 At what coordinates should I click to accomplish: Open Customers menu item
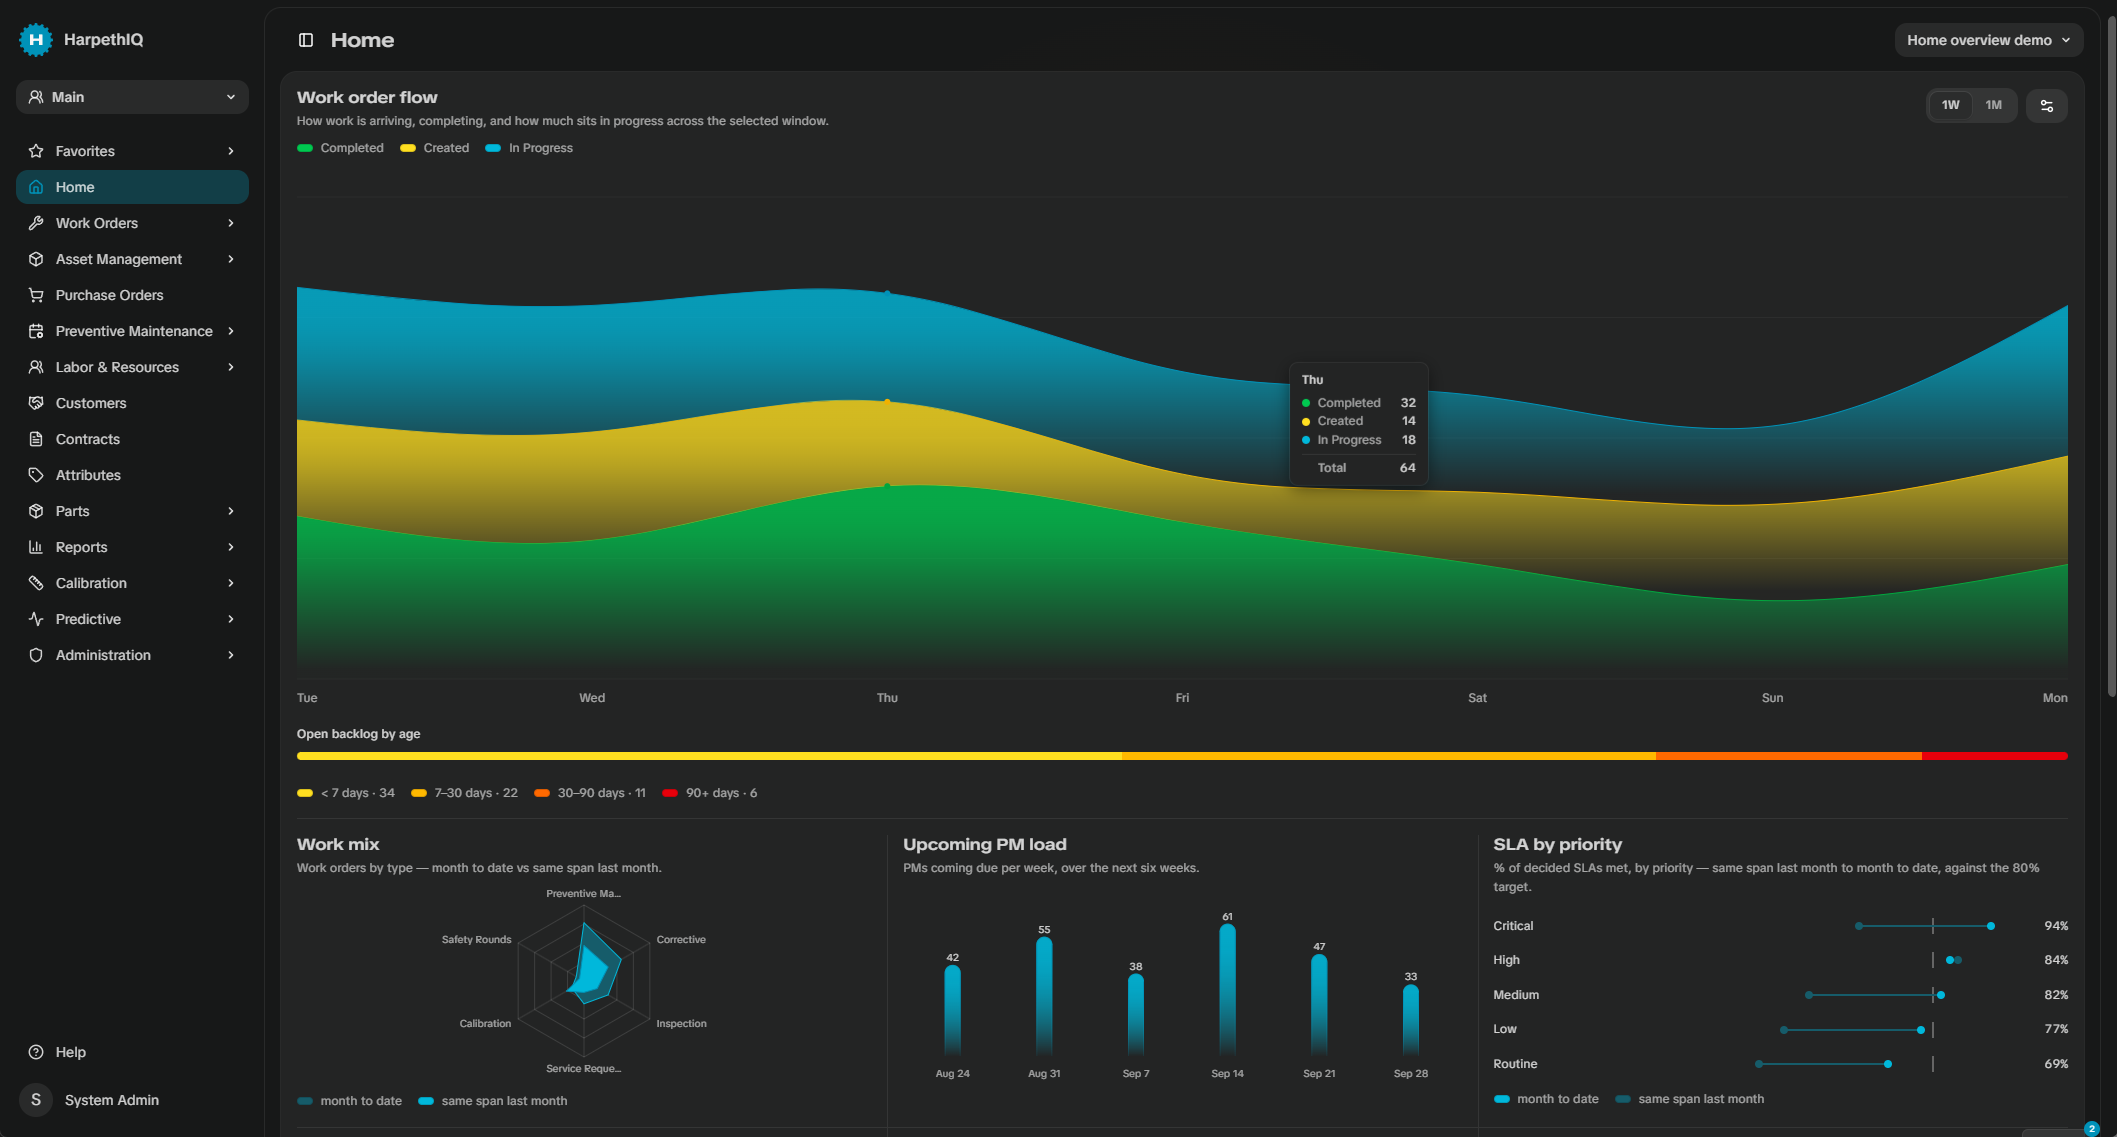pyautogui.click(x=132, y=403)
